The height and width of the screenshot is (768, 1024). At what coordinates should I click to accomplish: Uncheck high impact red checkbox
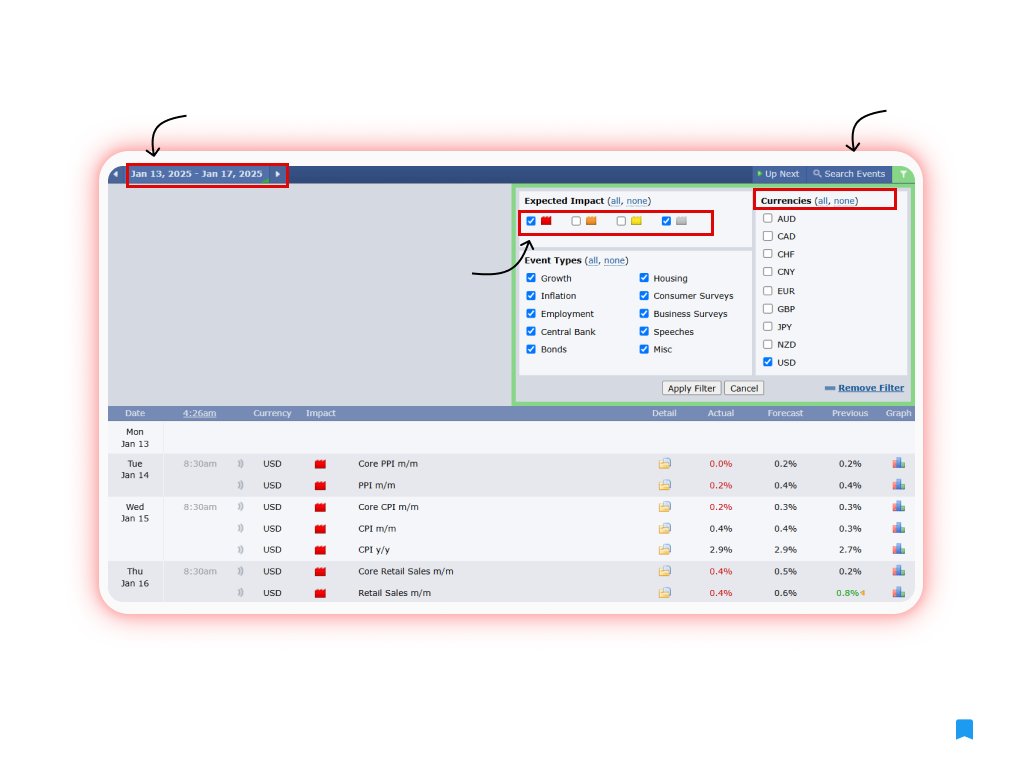[x=531, y=221]
